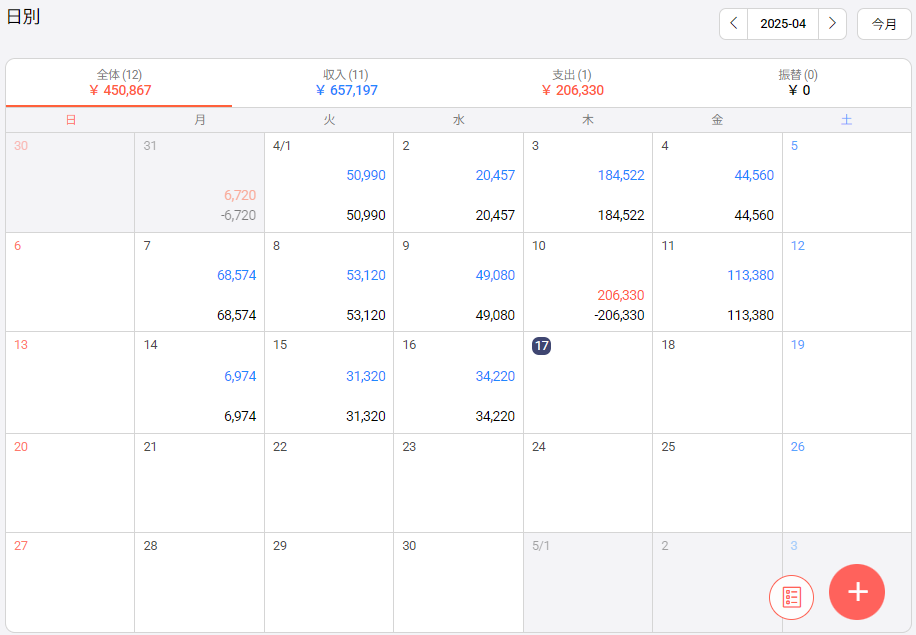This screenshot has height=635, width=916.
Task: Click the April 7 income 68,574
Action: pyautogui.click(x=237, y=275)
